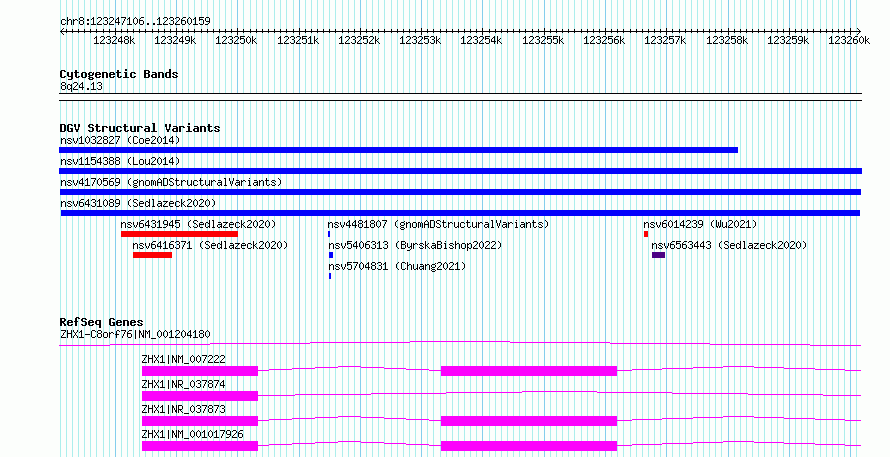Viewport: 890px width, 457px height.
Task: Open the nsv6431089 (Sedlazeck2020) label
Action: pyautogui.click(x=138, y=203)
